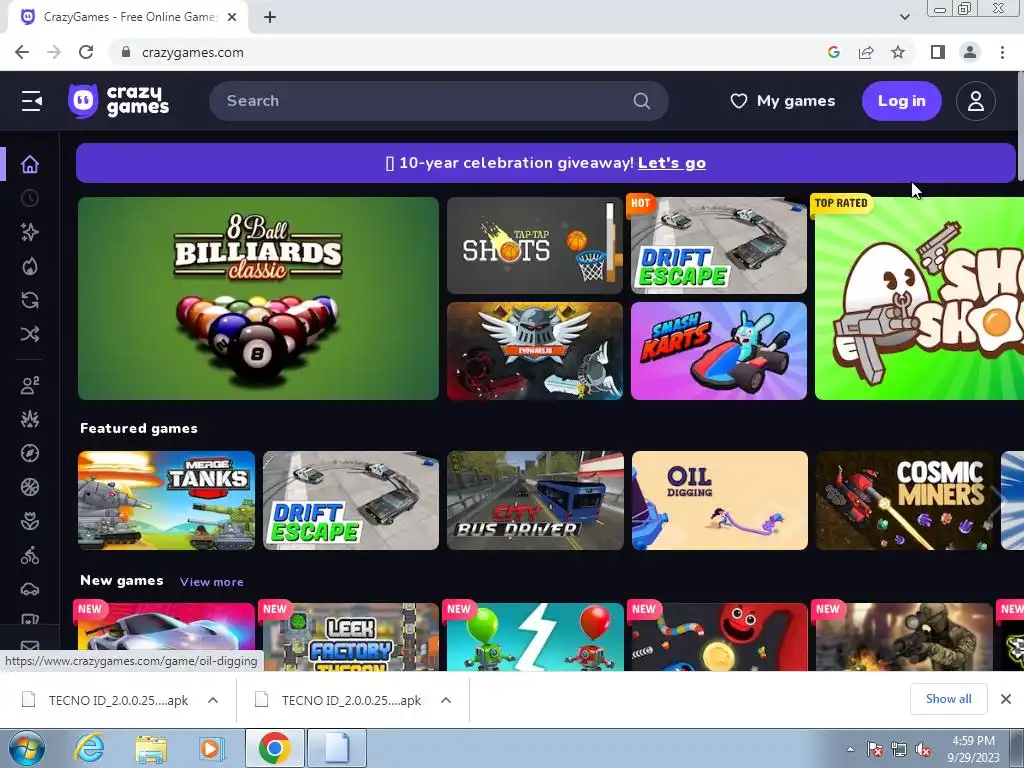Open Smash Karts game thumbnail

[718, 351]
